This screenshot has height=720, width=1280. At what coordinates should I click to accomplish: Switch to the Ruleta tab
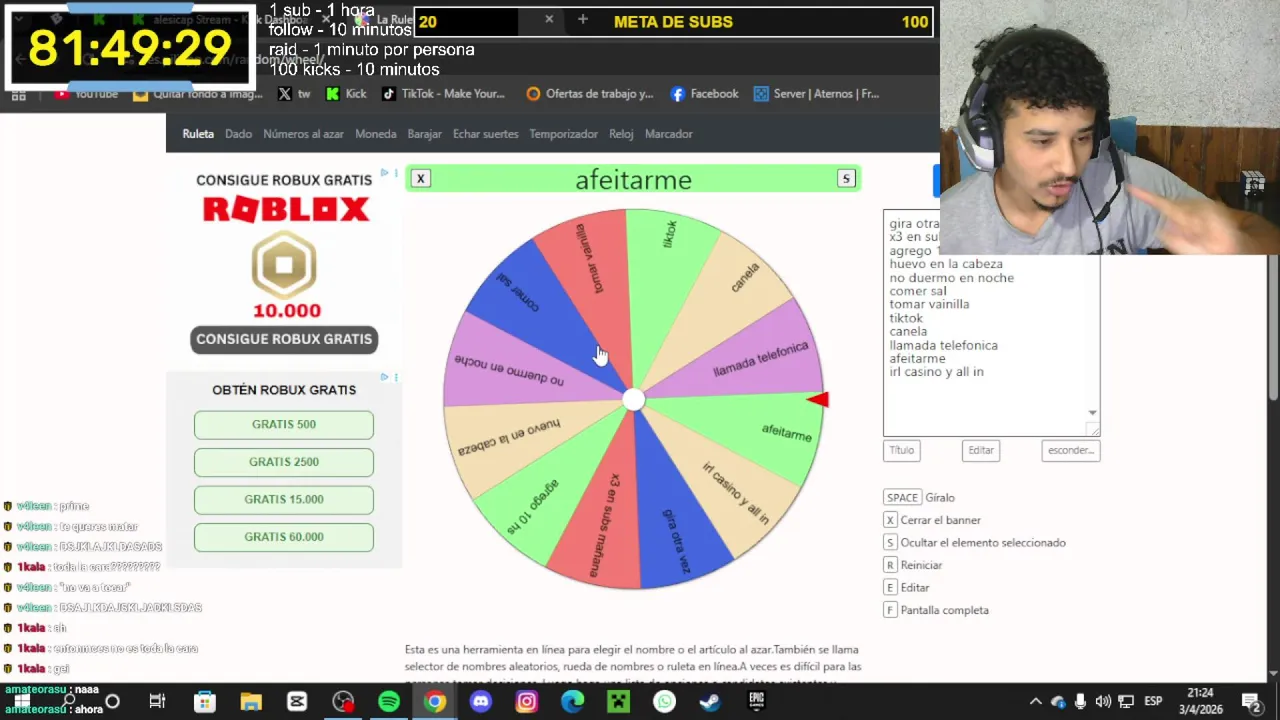[198, 134]
